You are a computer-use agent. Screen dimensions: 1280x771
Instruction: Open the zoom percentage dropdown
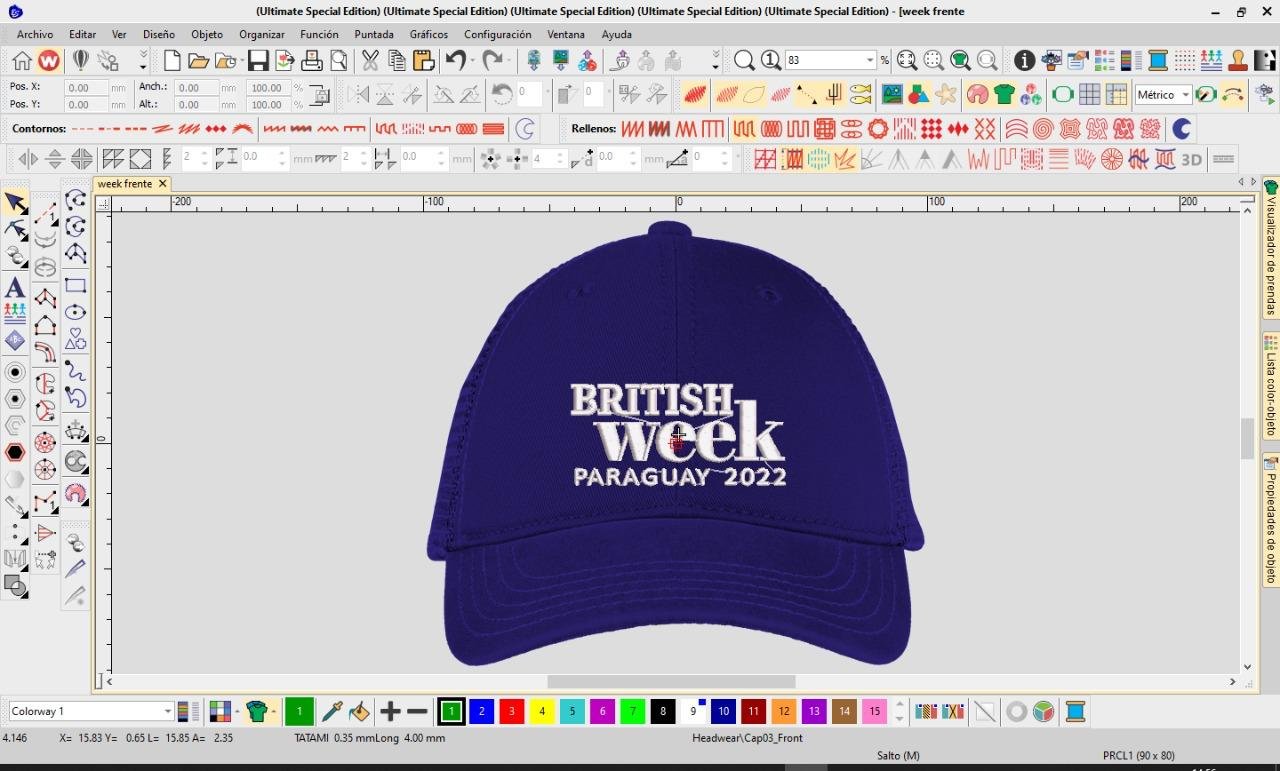pos(869,61)
